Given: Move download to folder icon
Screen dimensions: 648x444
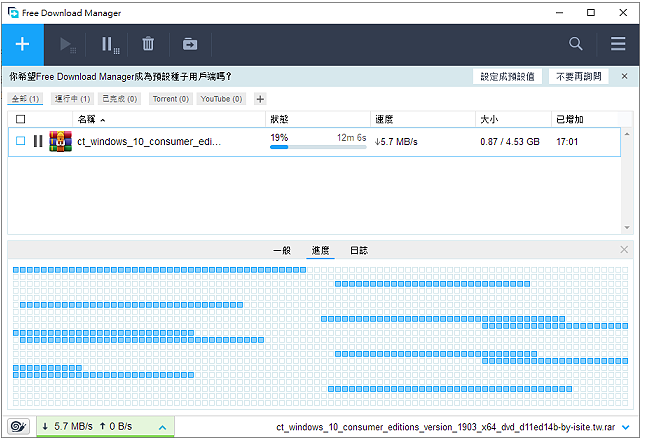Looking at the screenshot, I should (190, 44).
